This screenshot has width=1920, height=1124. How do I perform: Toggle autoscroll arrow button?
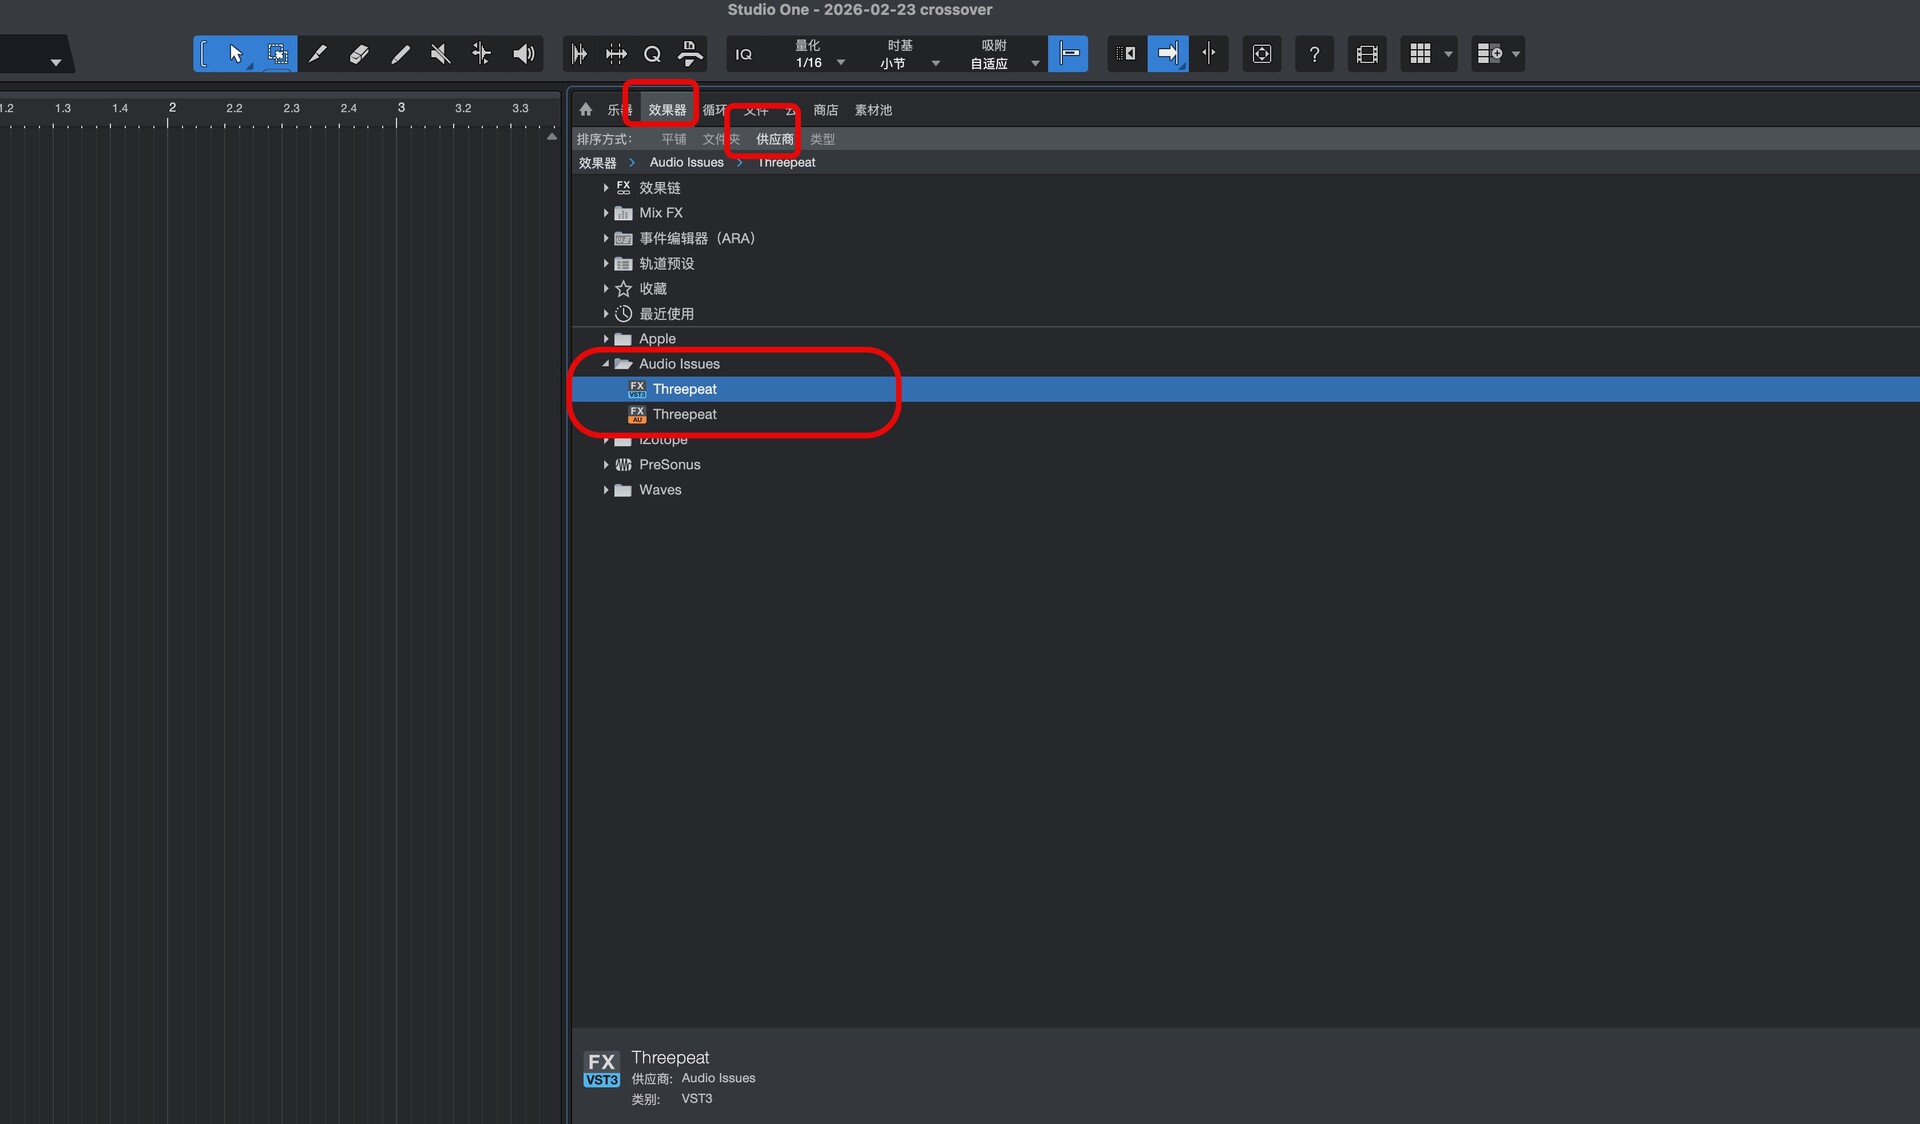click(x=1167, y=54)
